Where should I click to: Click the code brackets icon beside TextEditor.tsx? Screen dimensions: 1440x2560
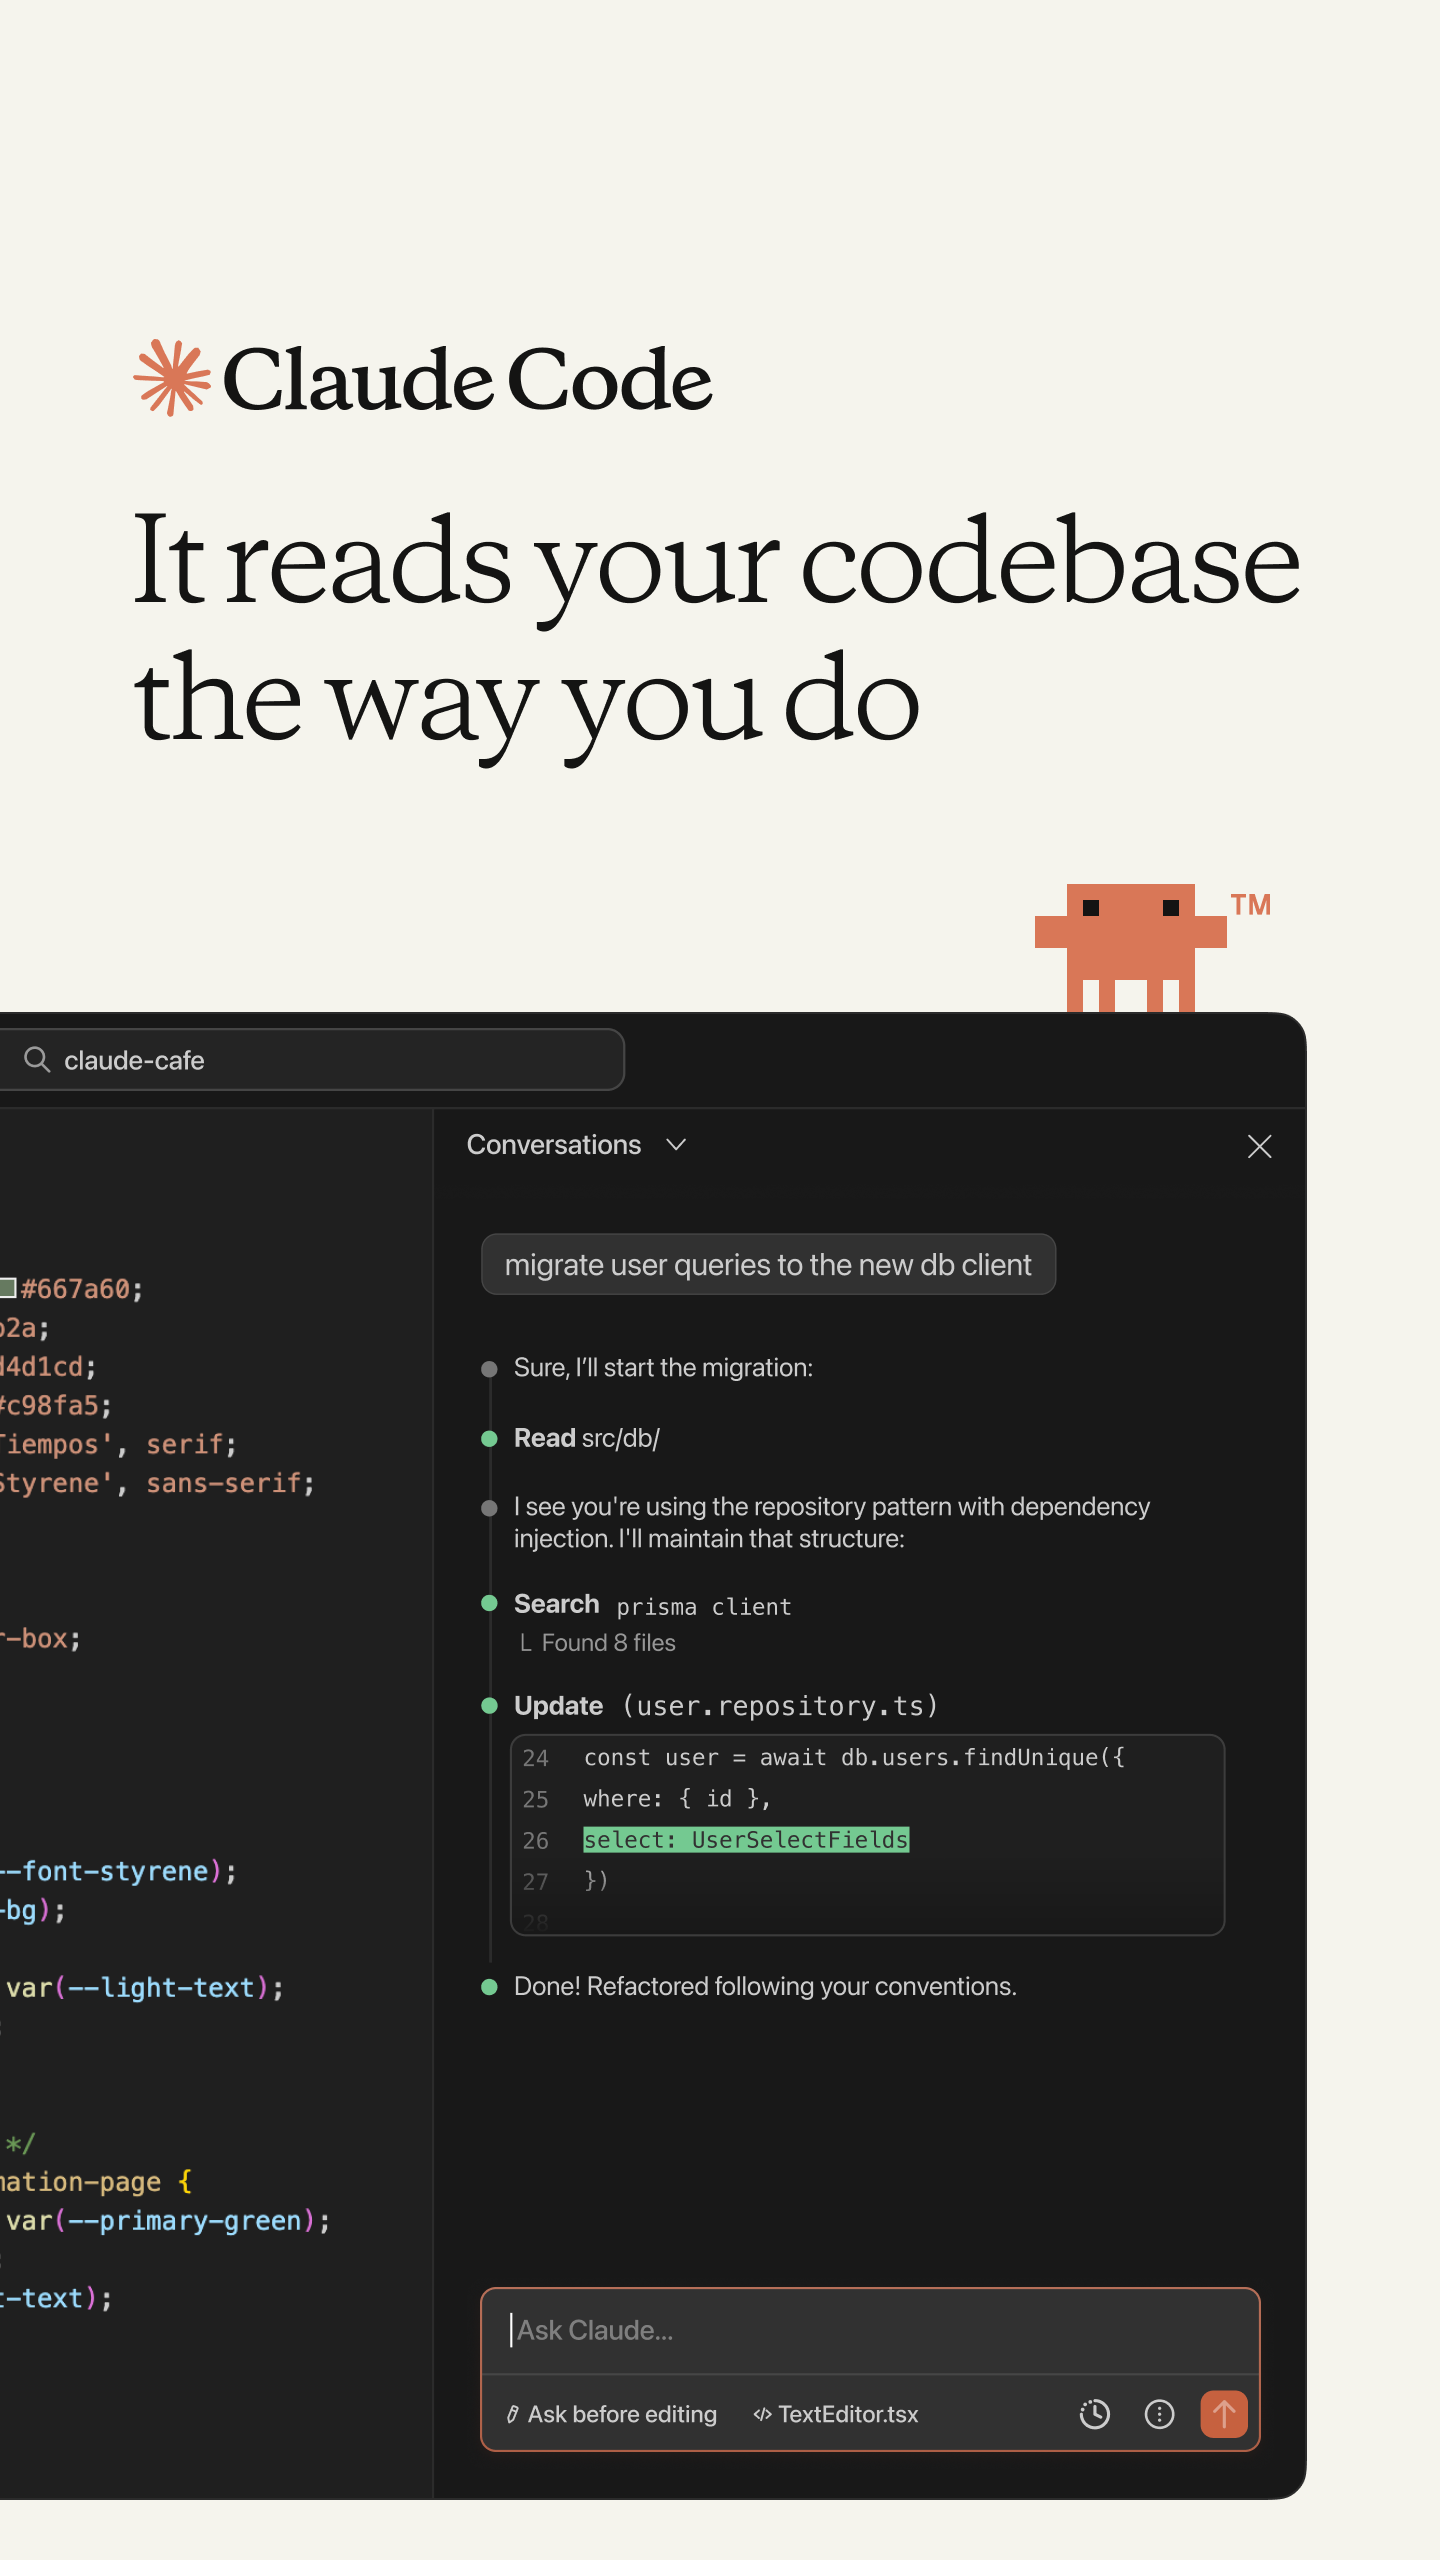763,2414
